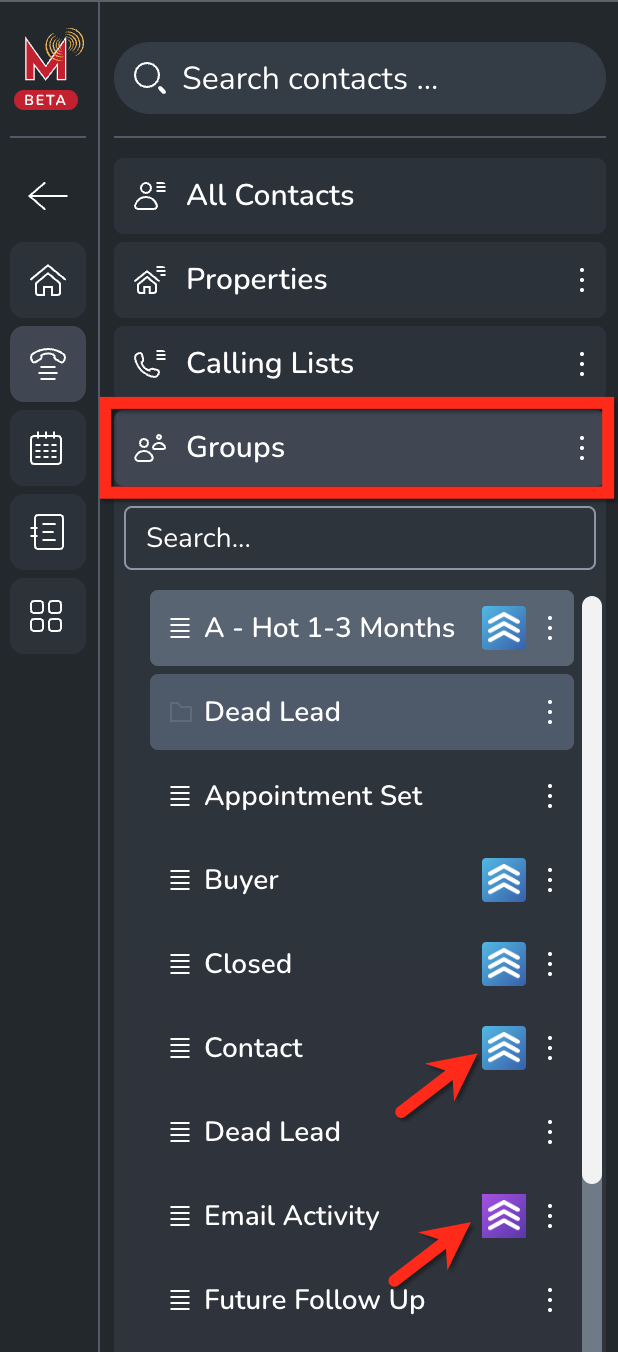Open the calendar icon in left rail

(48, 448)
